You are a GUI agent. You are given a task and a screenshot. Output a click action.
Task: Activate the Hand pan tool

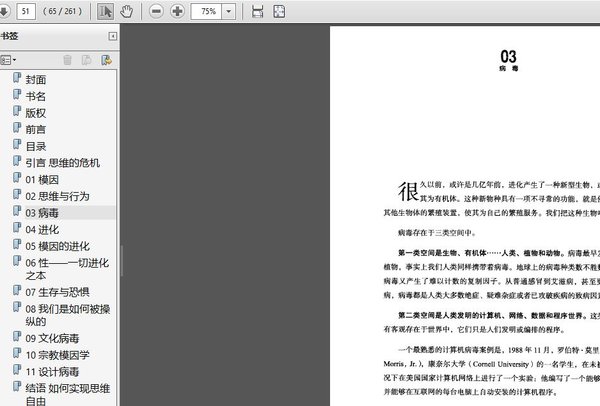126,11
